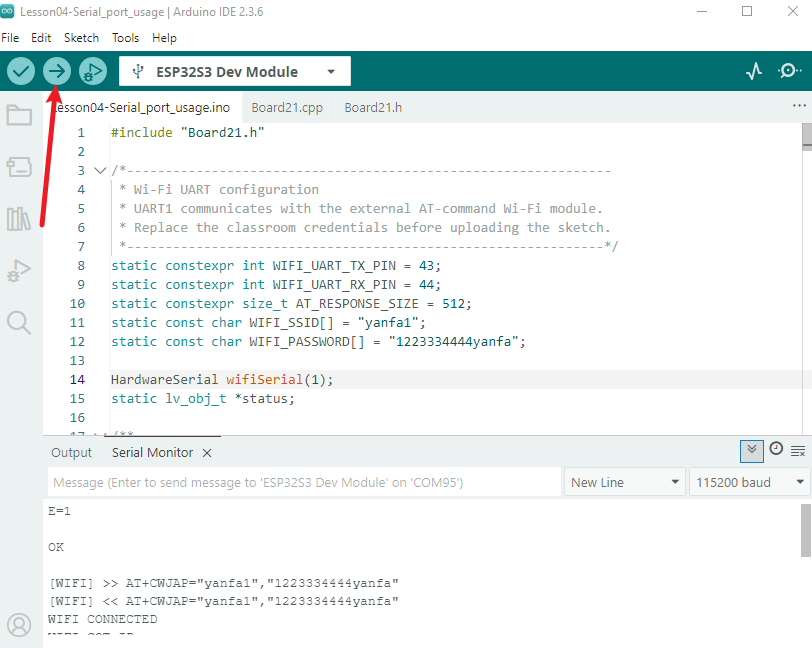Click the #include "Board21.h" line

click(x=187, y=133)
